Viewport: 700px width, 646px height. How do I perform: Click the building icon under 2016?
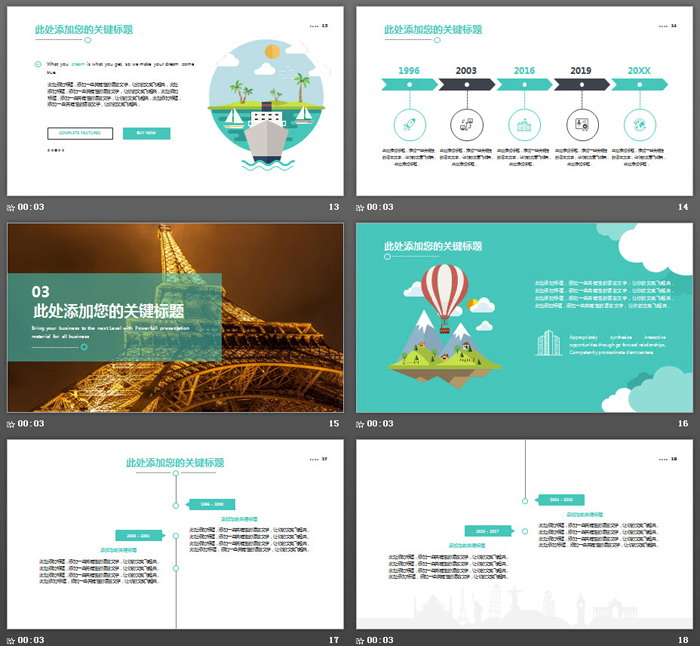(x=523, y=124)
